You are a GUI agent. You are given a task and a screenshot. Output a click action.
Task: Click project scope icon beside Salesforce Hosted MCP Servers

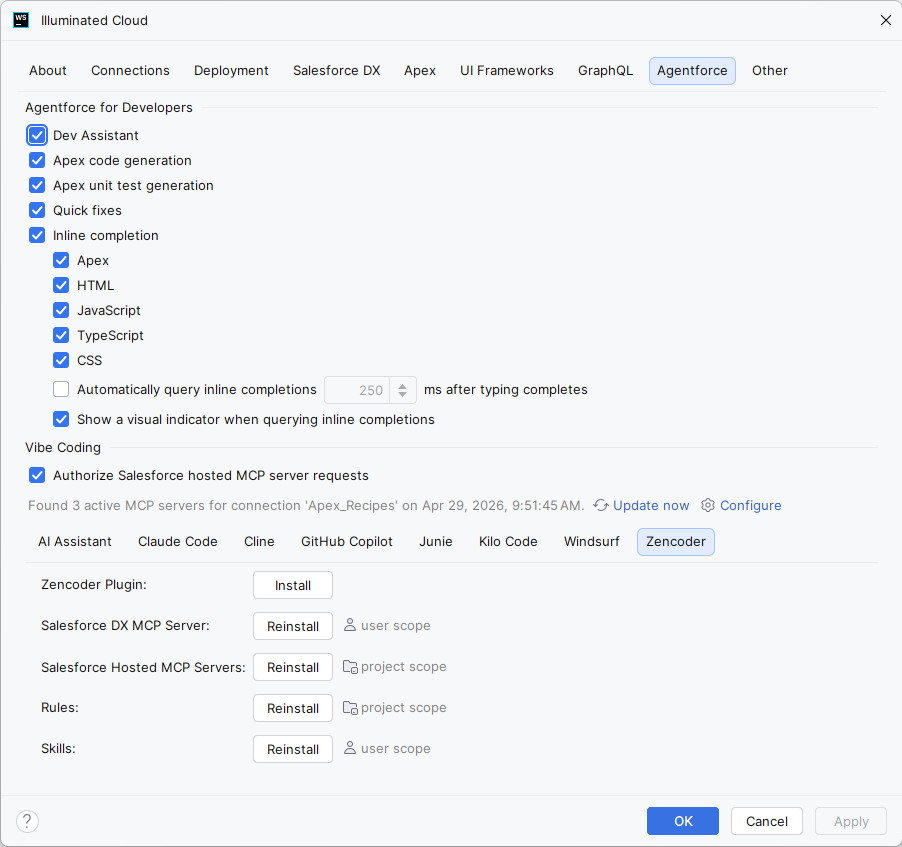(x=350, y=666)
